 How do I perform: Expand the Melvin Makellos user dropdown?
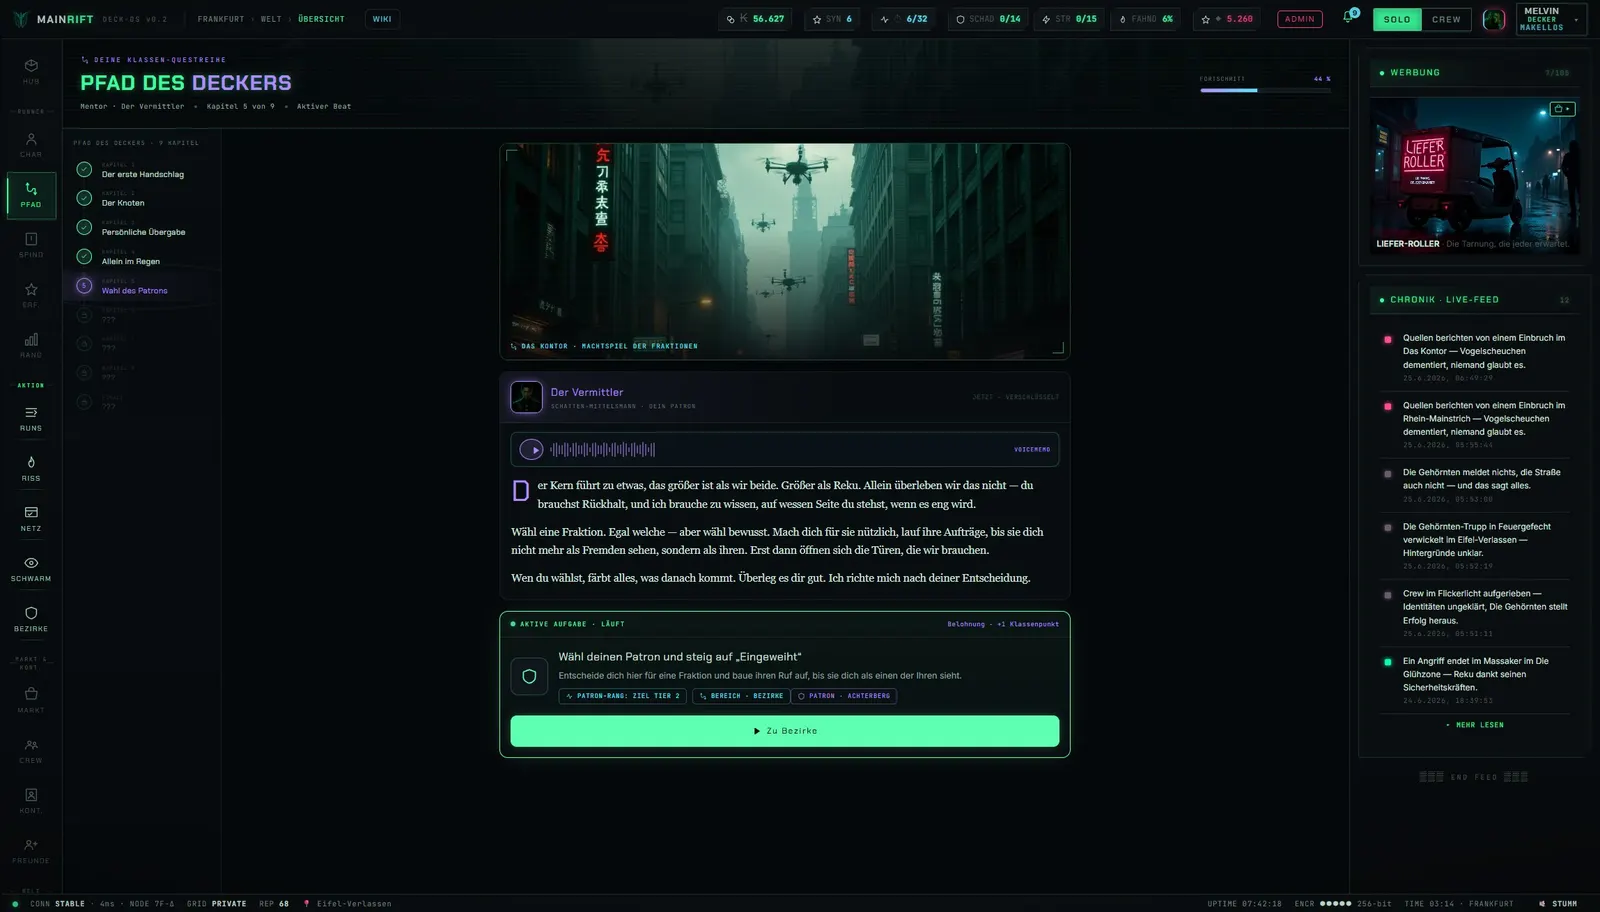pos(1551,19)
